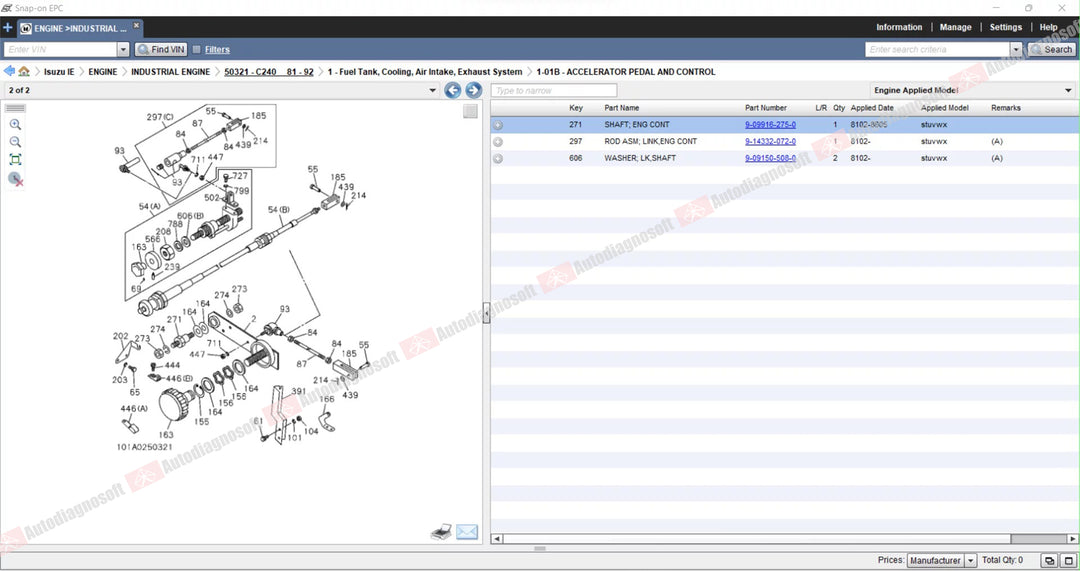Open the Settings menu
Viewport: 1080px width, 571px height.
coord(1006,28)
